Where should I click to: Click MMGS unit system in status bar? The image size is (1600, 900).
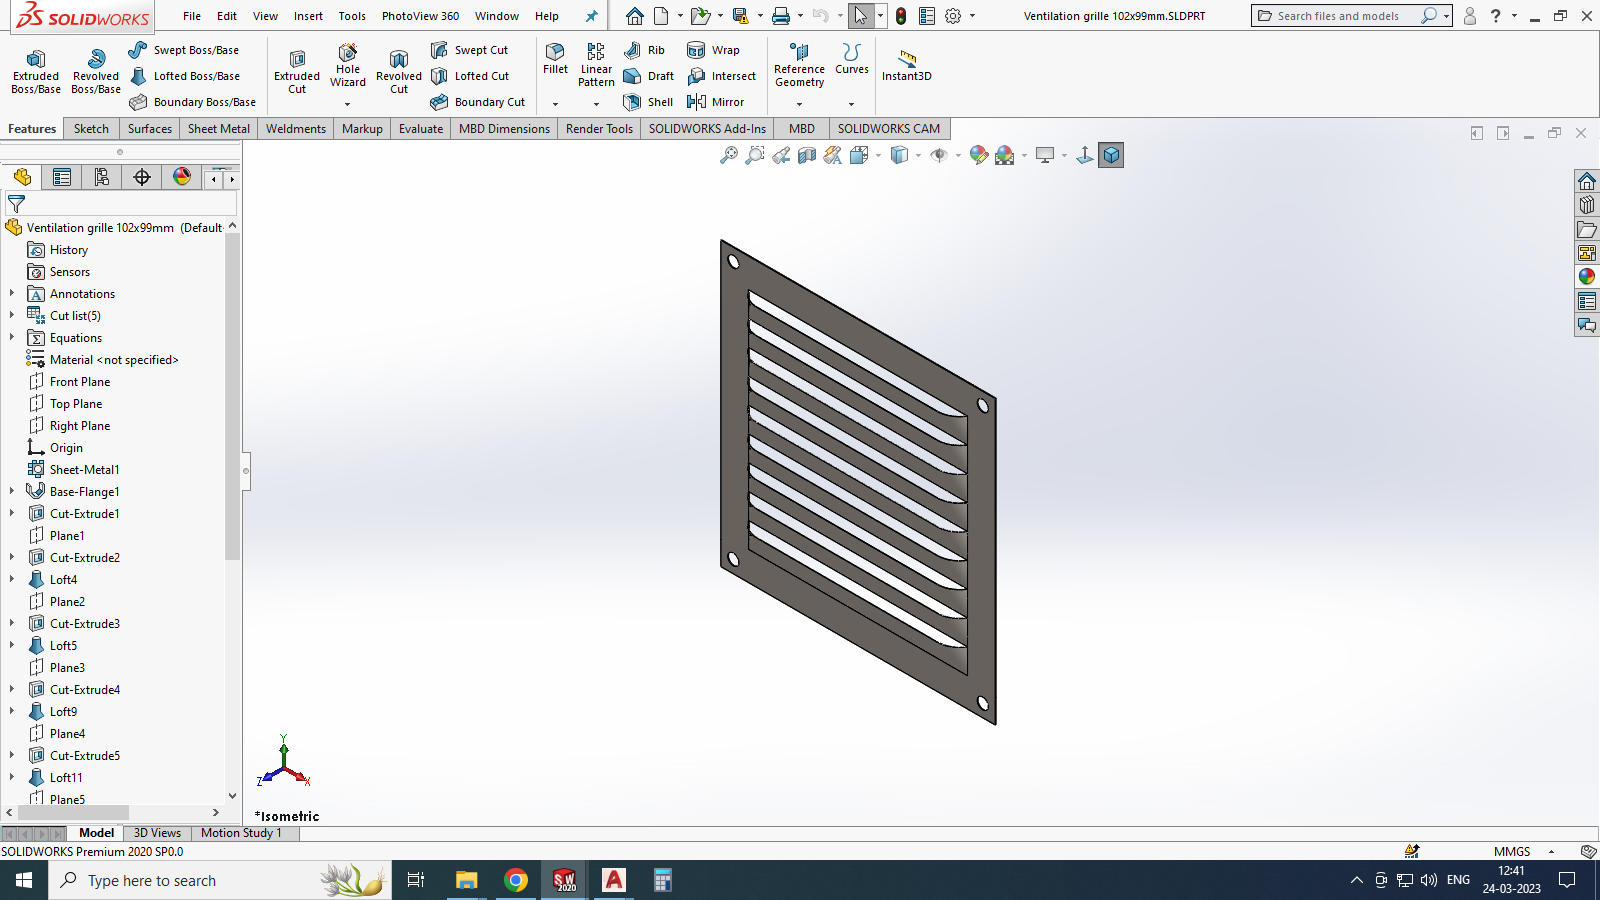(x=1511, y=851)
